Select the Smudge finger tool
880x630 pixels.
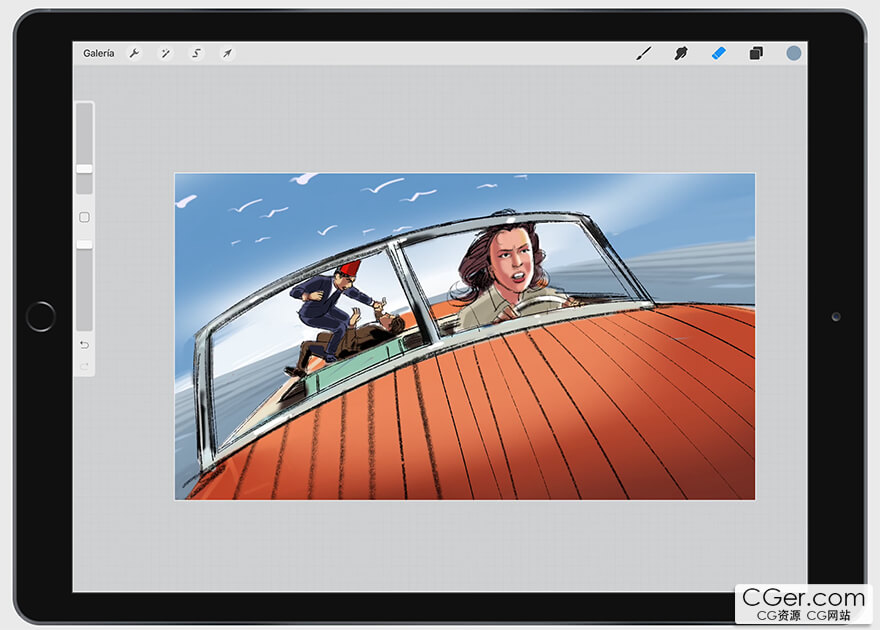(x=681, y=53)
